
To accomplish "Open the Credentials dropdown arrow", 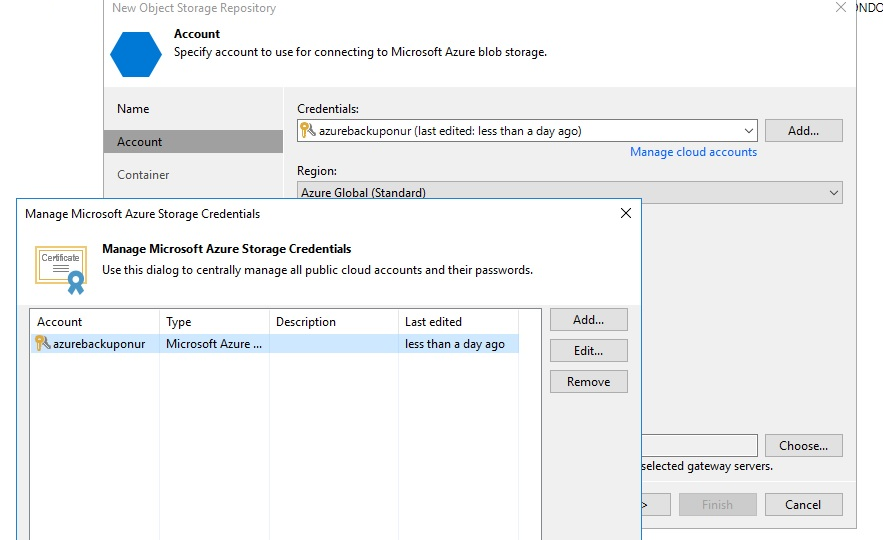I will tap(748, 131).
